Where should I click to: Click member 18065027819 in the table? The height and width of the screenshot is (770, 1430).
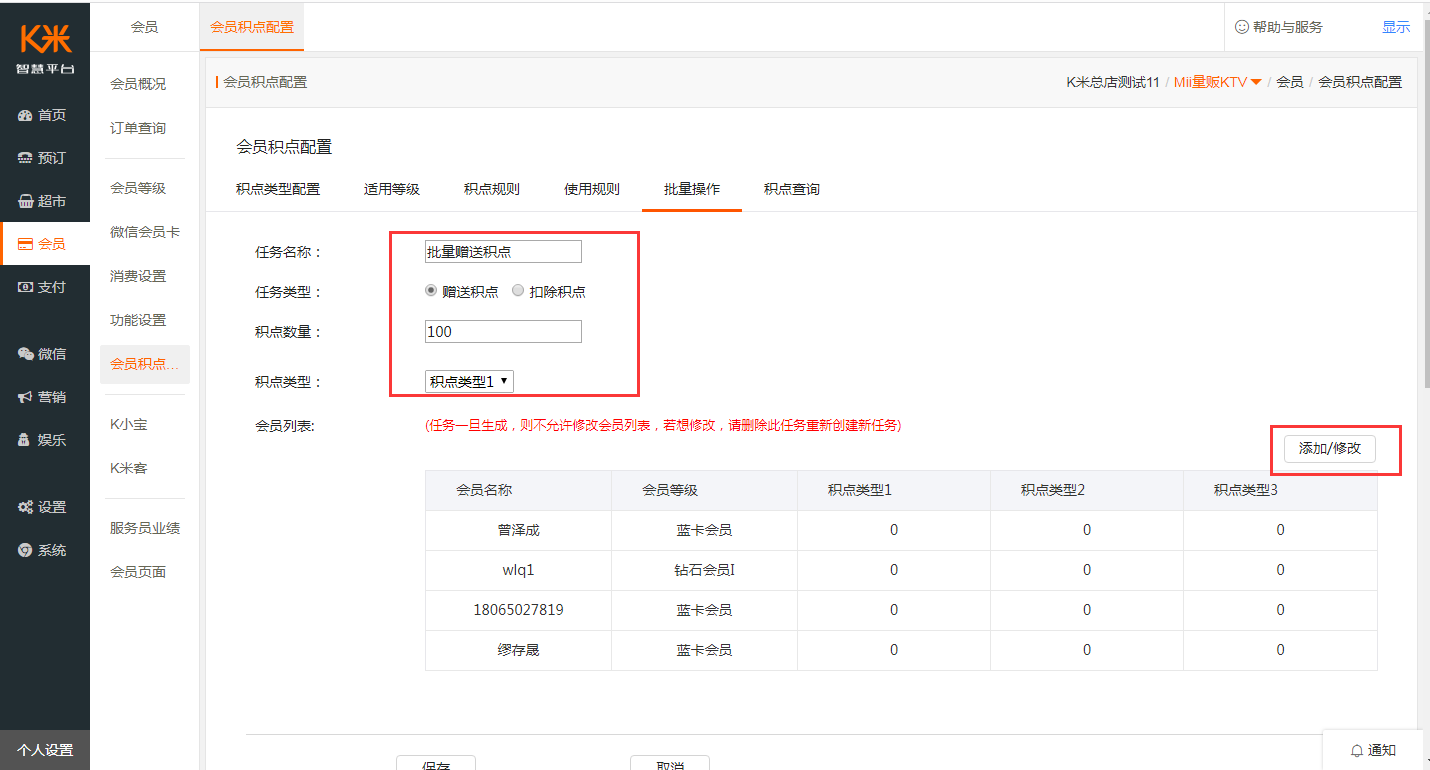coord(518,610)
